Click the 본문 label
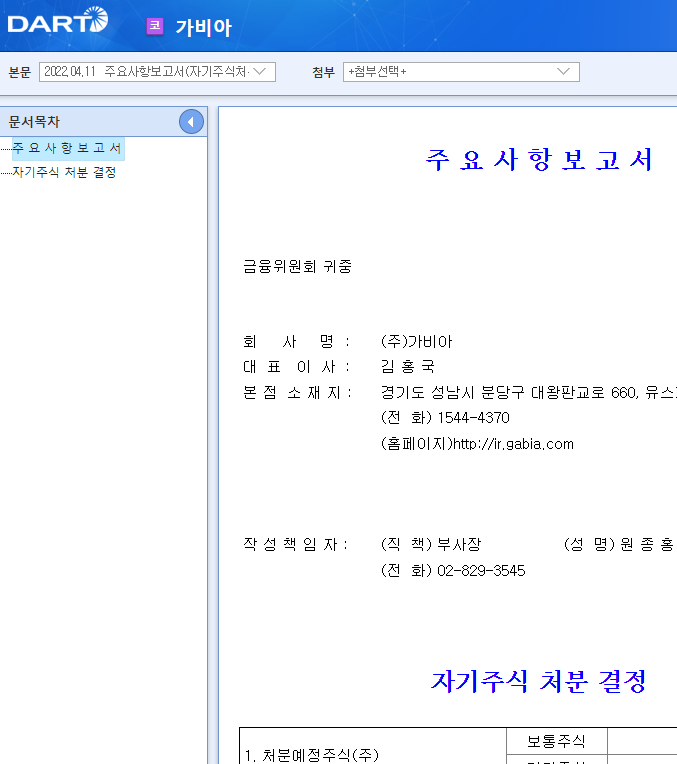Screen dimensions: 677x764 click(x=20, y=73)
